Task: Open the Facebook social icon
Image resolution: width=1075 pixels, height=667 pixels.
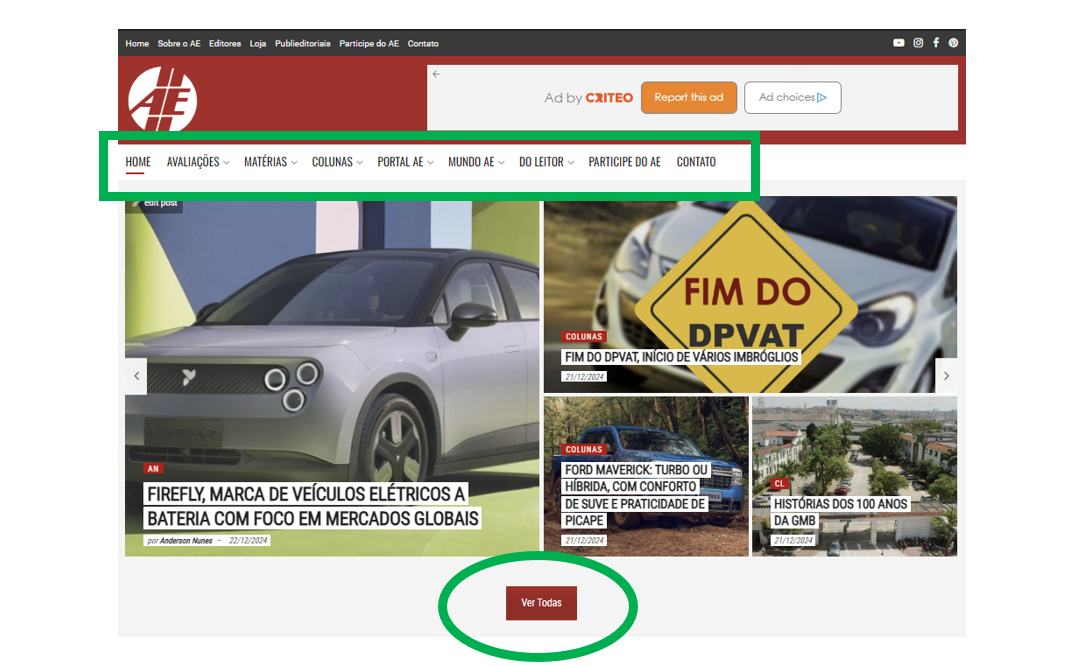Action: pos(936,43)
